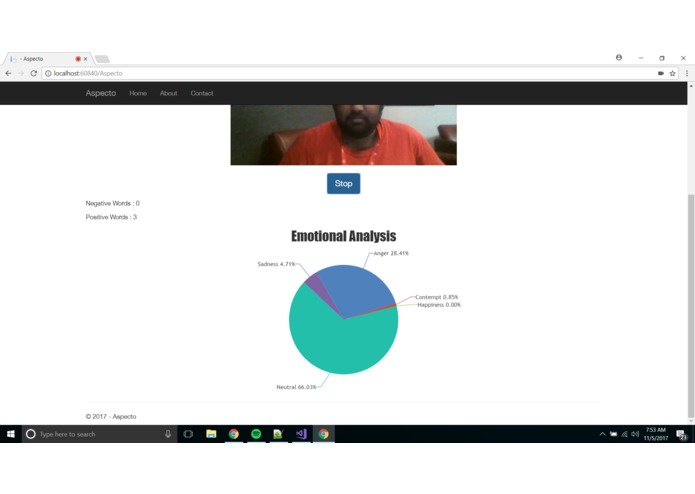Reload the page with refresh icon

pyautogui.click(x=34, y=74)
